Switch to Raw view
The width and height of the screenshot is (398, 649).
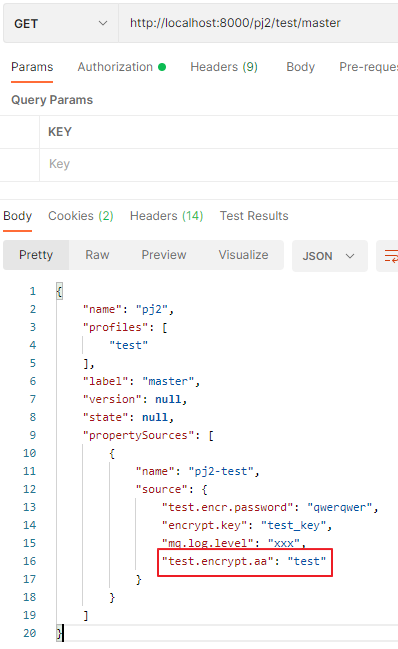point(97,255)
